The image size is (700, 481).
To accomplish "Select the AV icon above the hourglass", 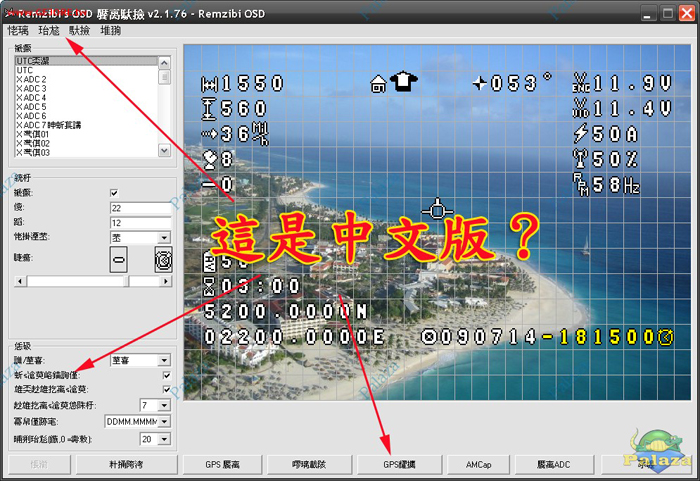I will pyautogui.click(x=209, y=262).
